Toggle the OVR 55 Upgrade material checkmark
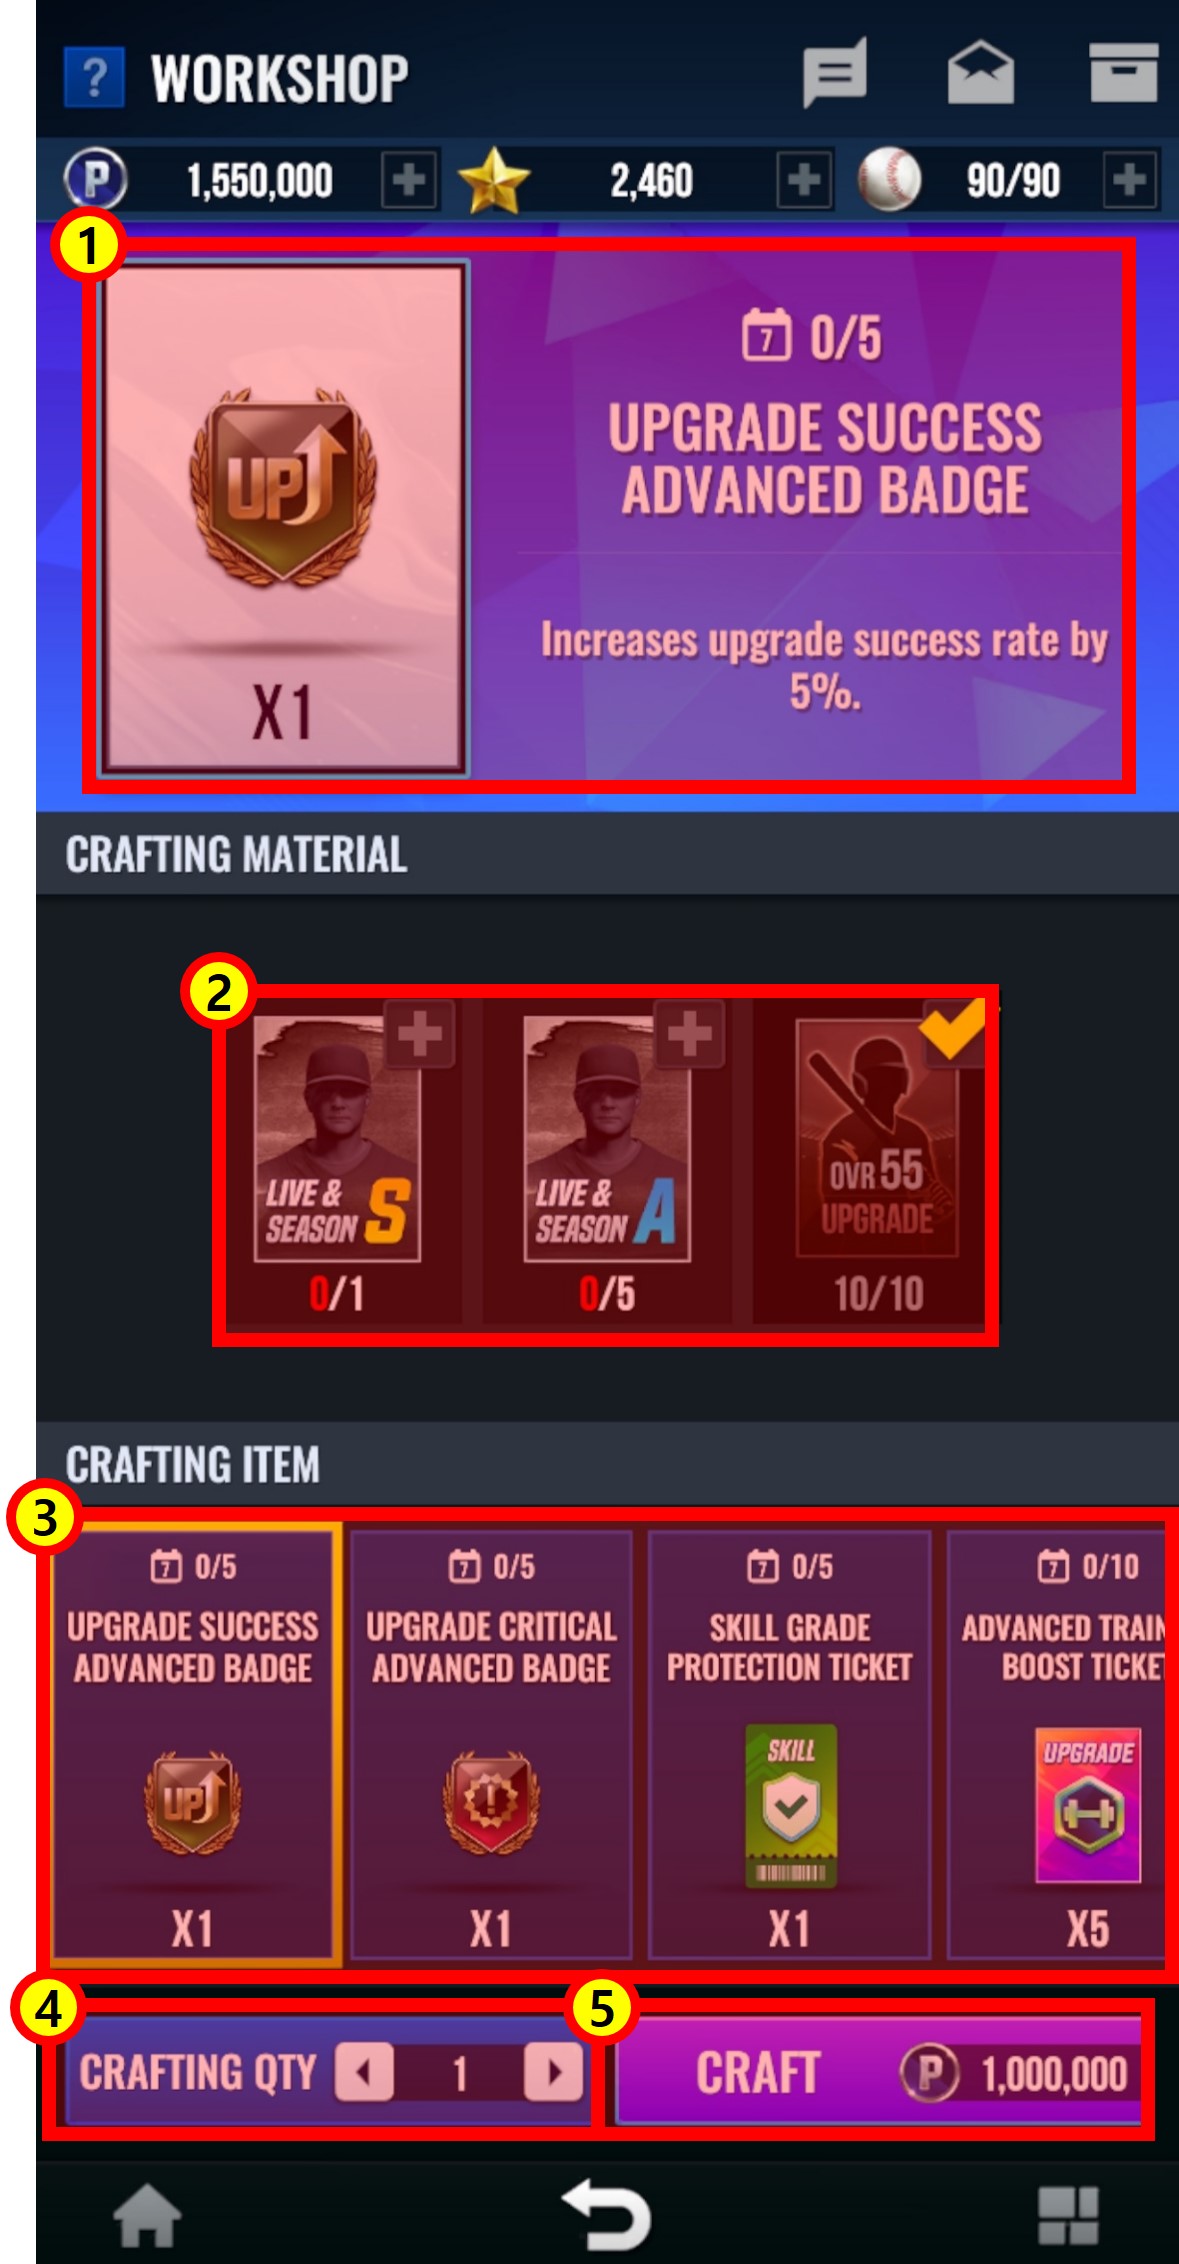The image size is (1179, 2264). (x=951, y=1031)
